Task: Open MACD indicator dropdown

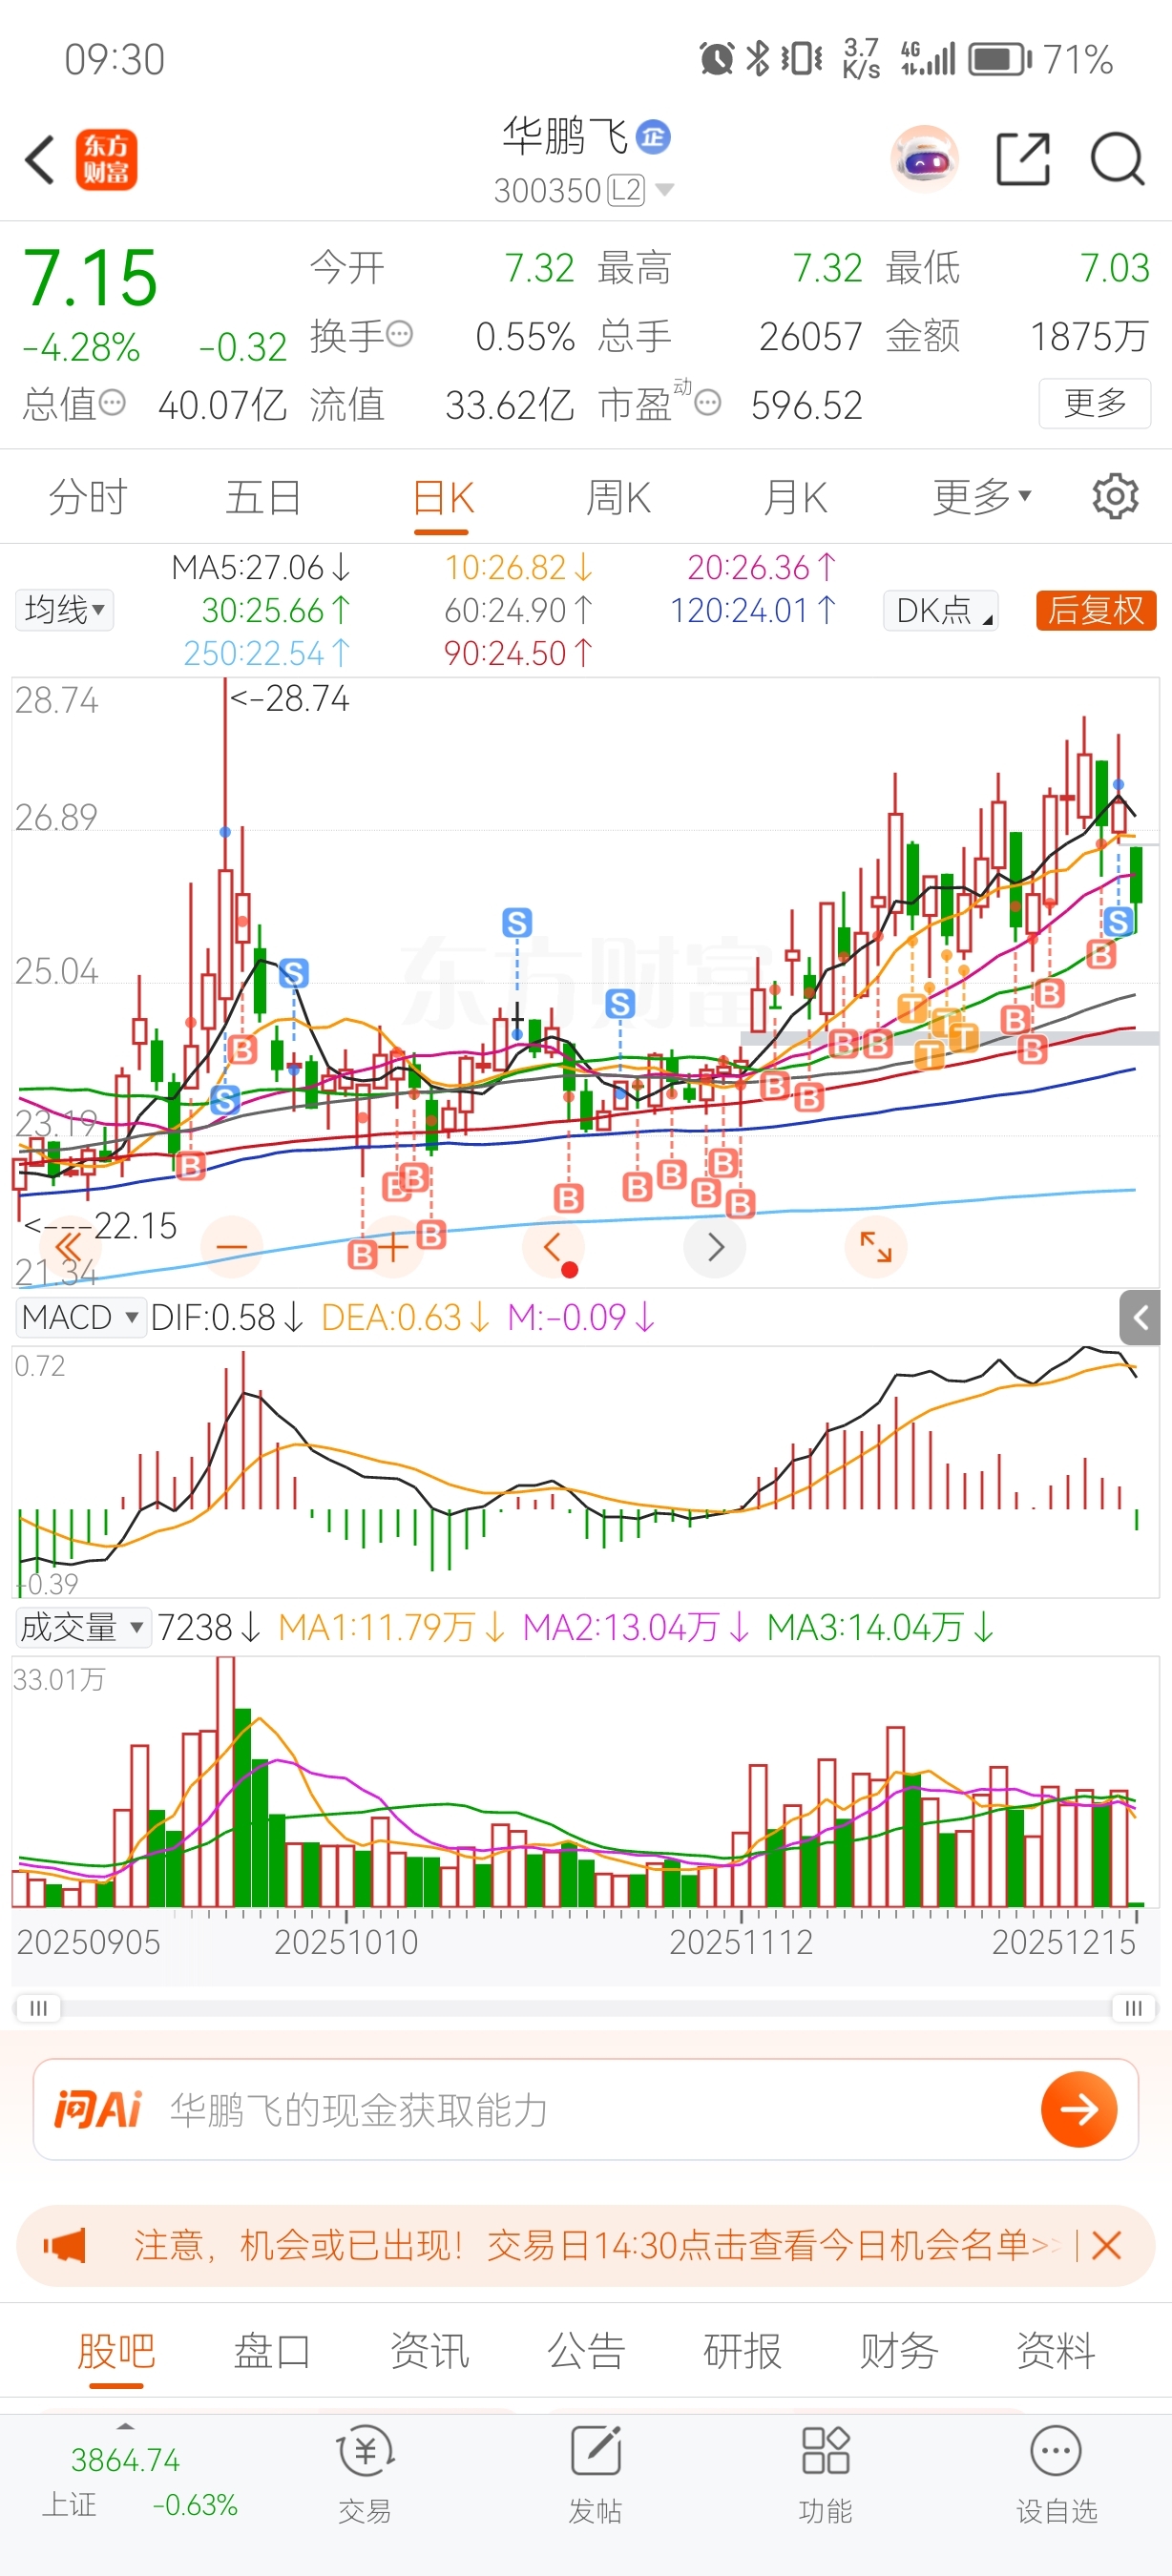Action: [80, 1317]
